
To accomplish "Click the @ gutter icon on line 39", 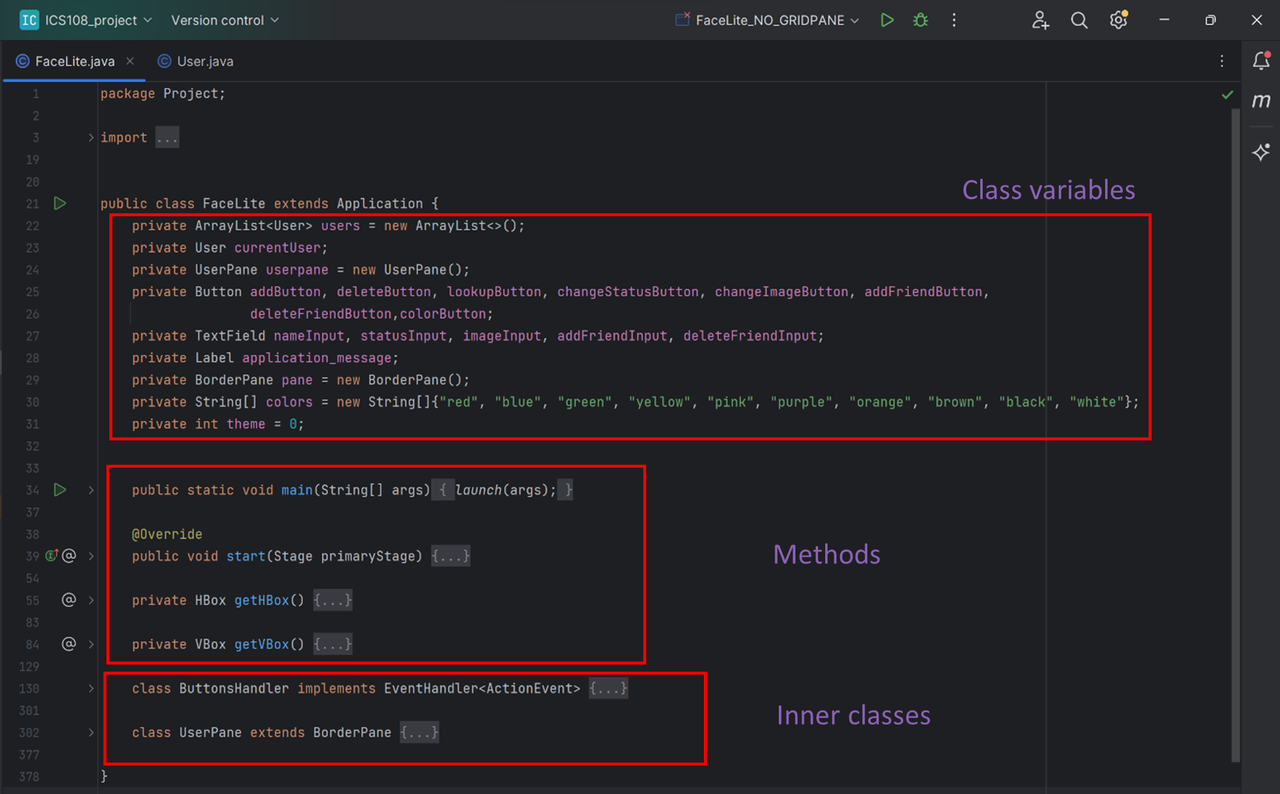I will 69,556.
